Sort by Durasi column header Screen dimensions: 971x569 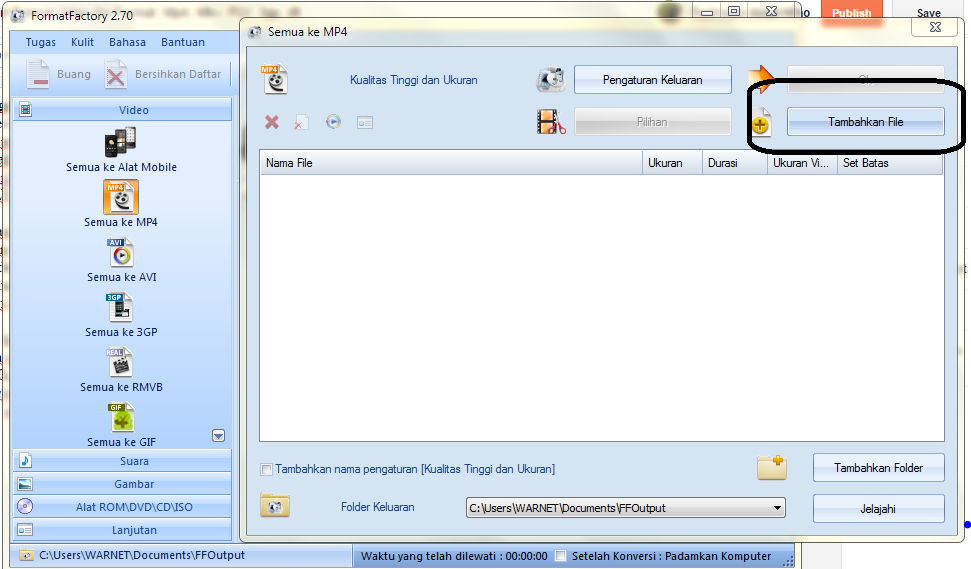734,163
